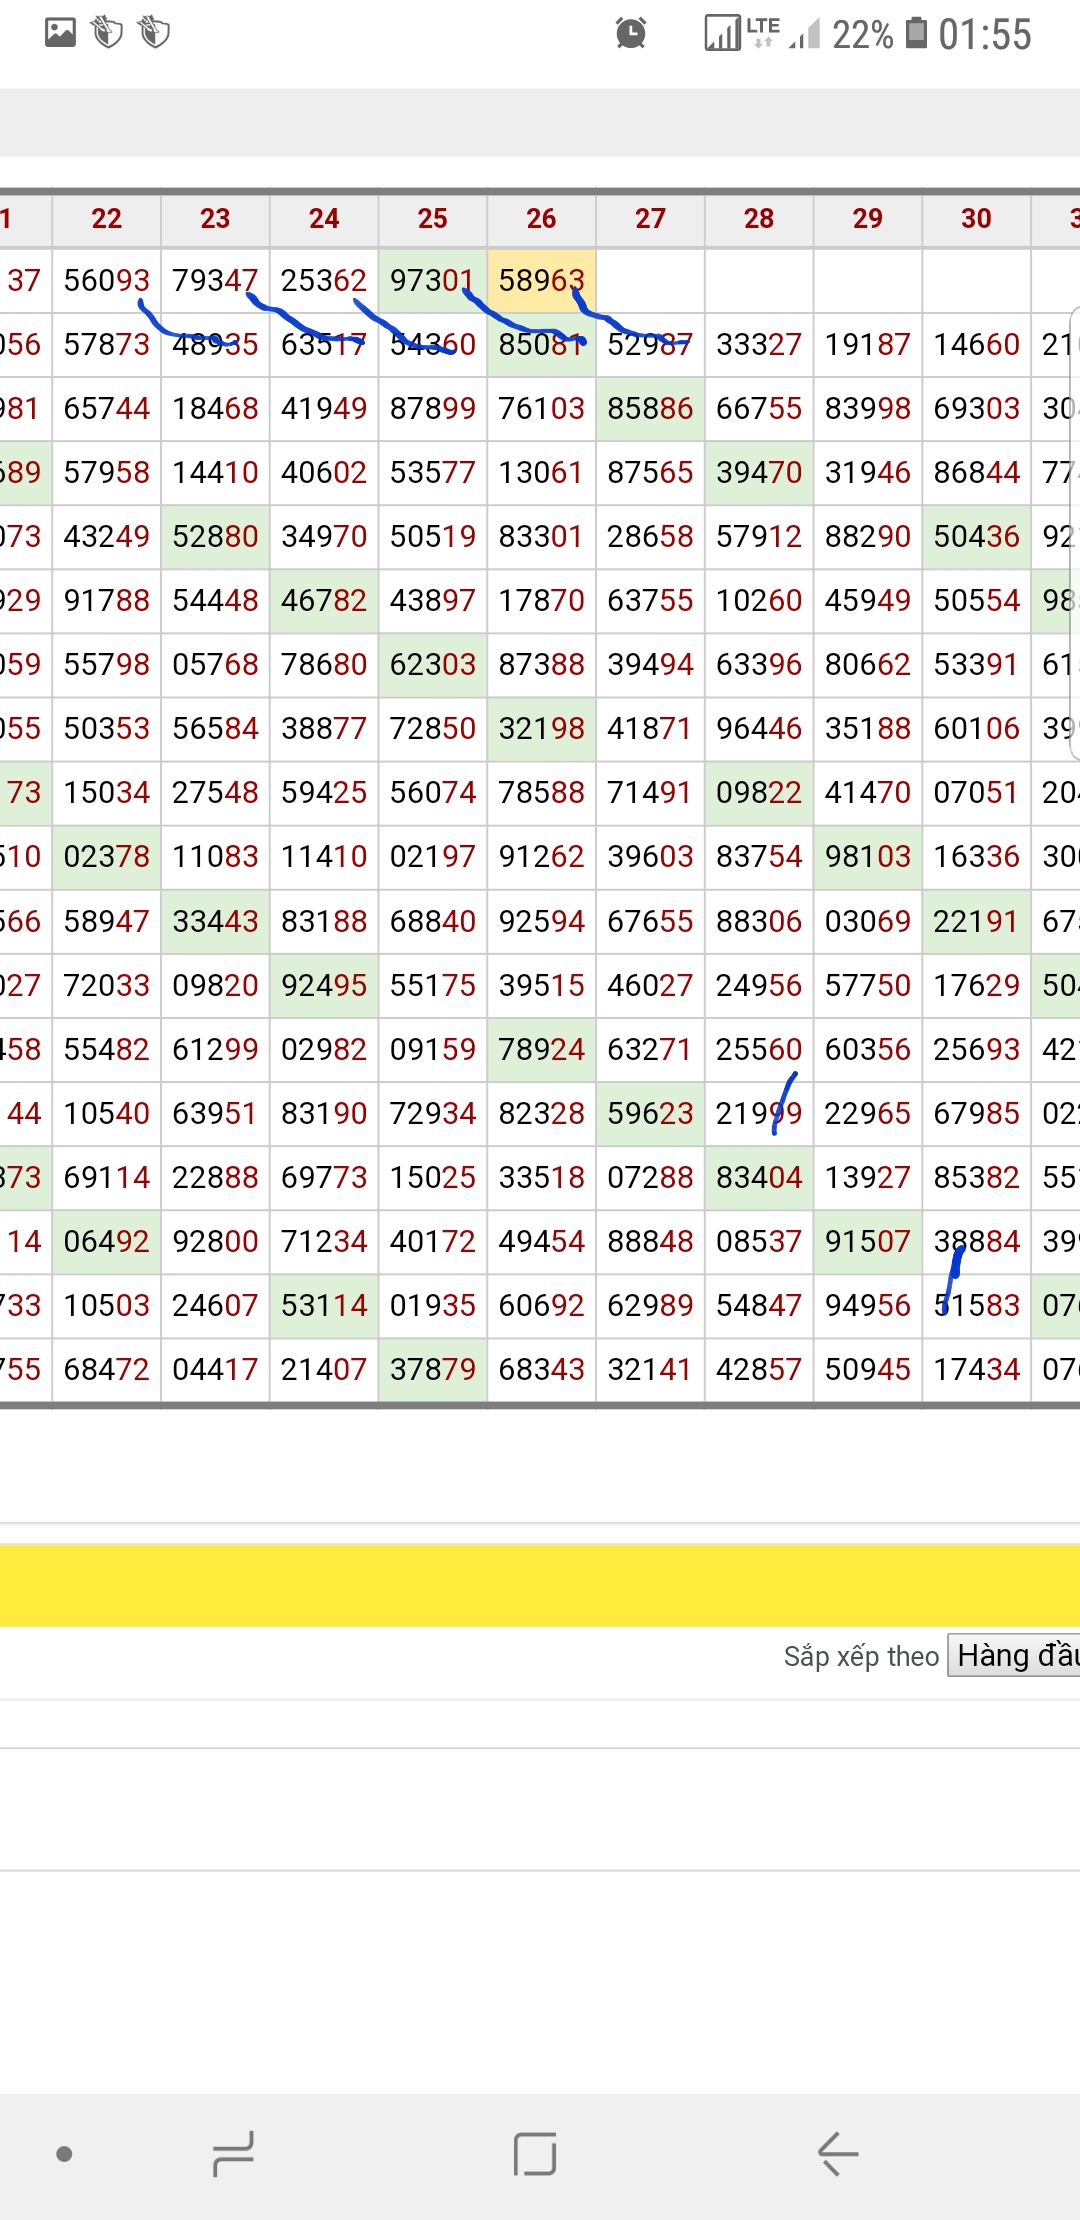Tap the alarm clock status icon

point(630,34)
